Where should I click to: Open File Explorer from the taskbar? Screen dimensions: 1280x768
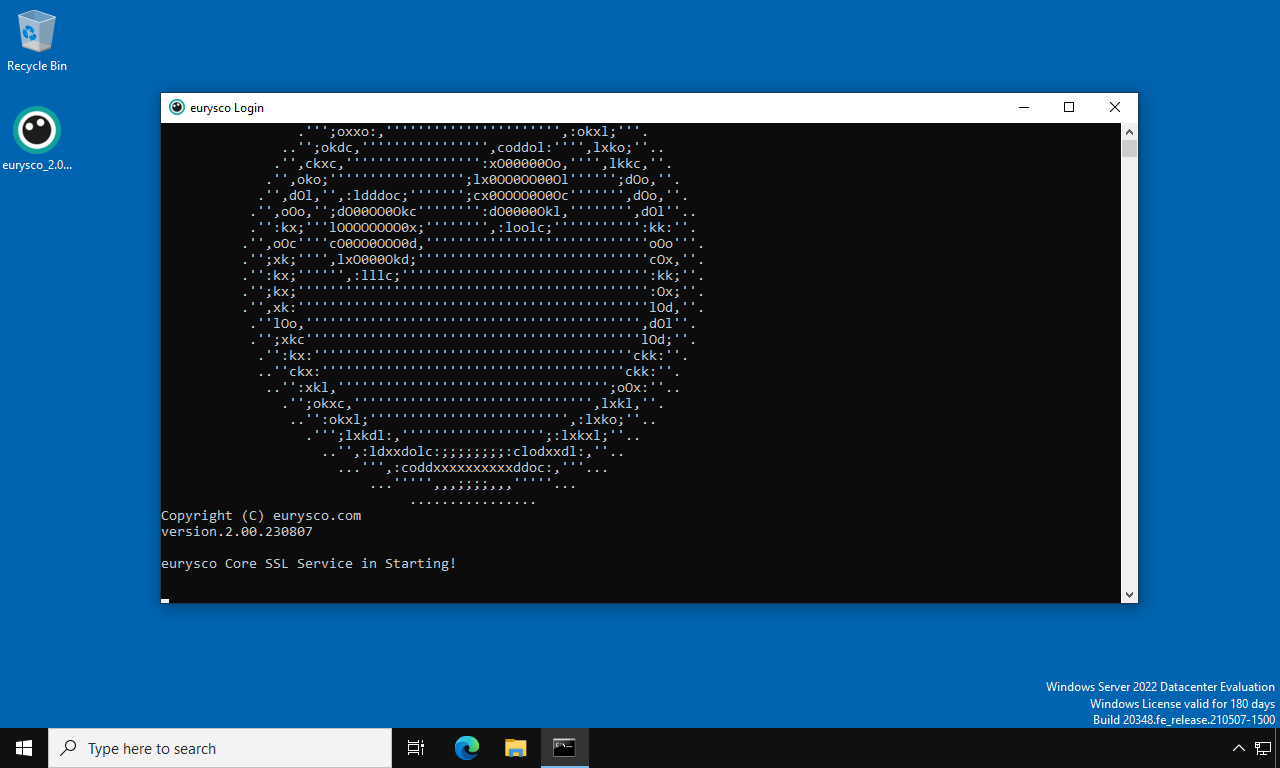click(515, 748)
